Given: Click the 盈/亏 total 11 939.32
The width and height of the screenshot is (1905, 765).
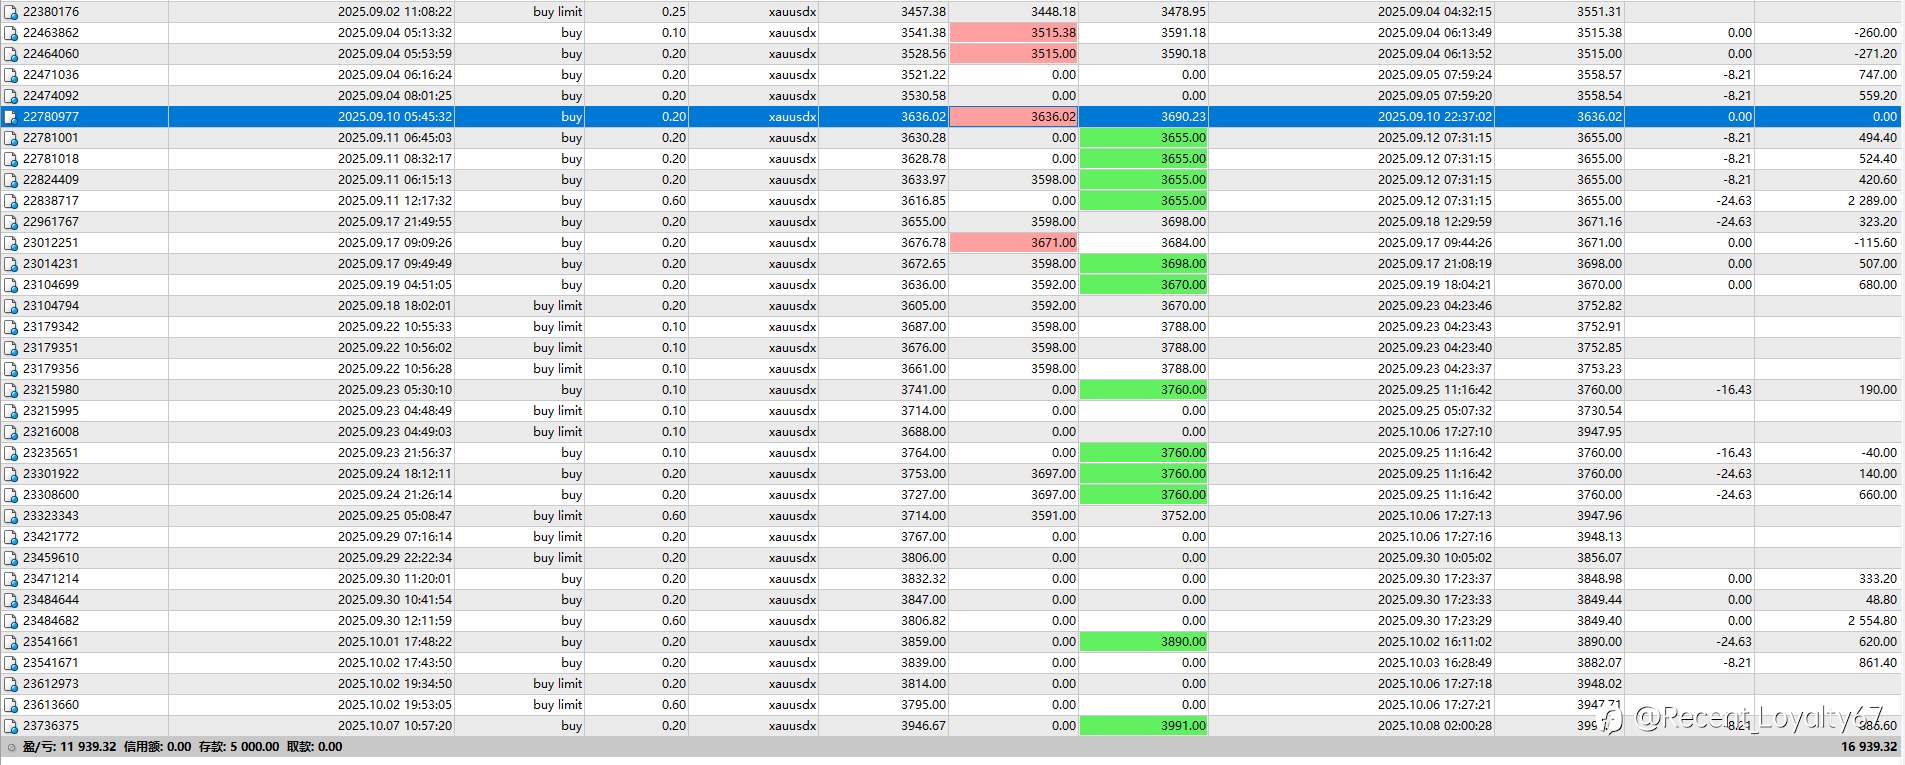Looking at the screenshot, I should [70, 747].
